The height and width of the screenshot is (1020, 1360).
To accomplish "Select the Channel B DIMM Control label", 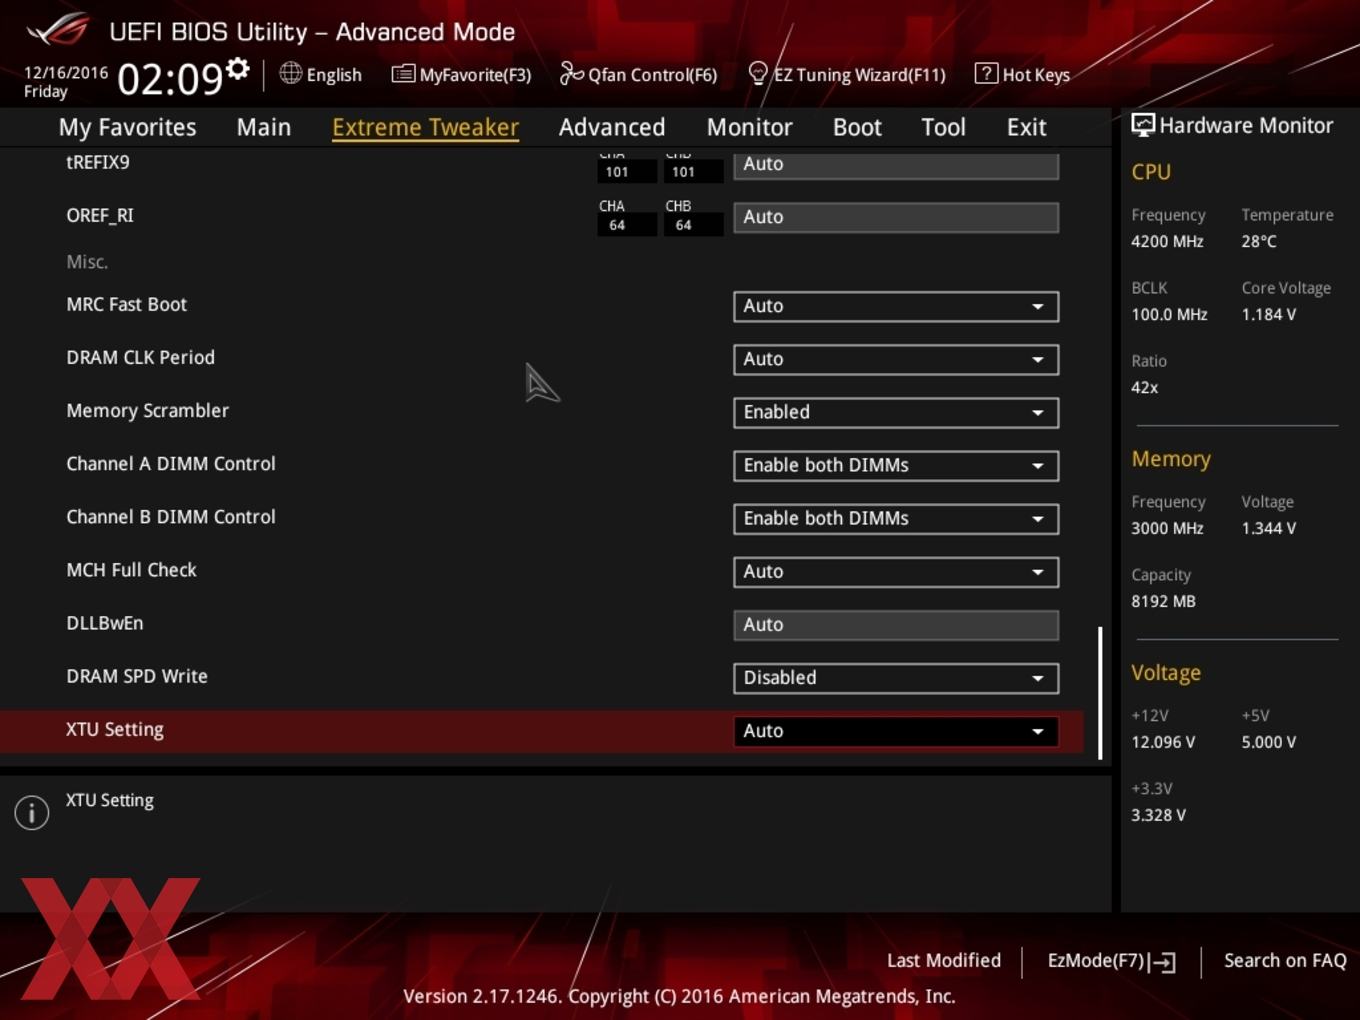I will pos(170,516).
